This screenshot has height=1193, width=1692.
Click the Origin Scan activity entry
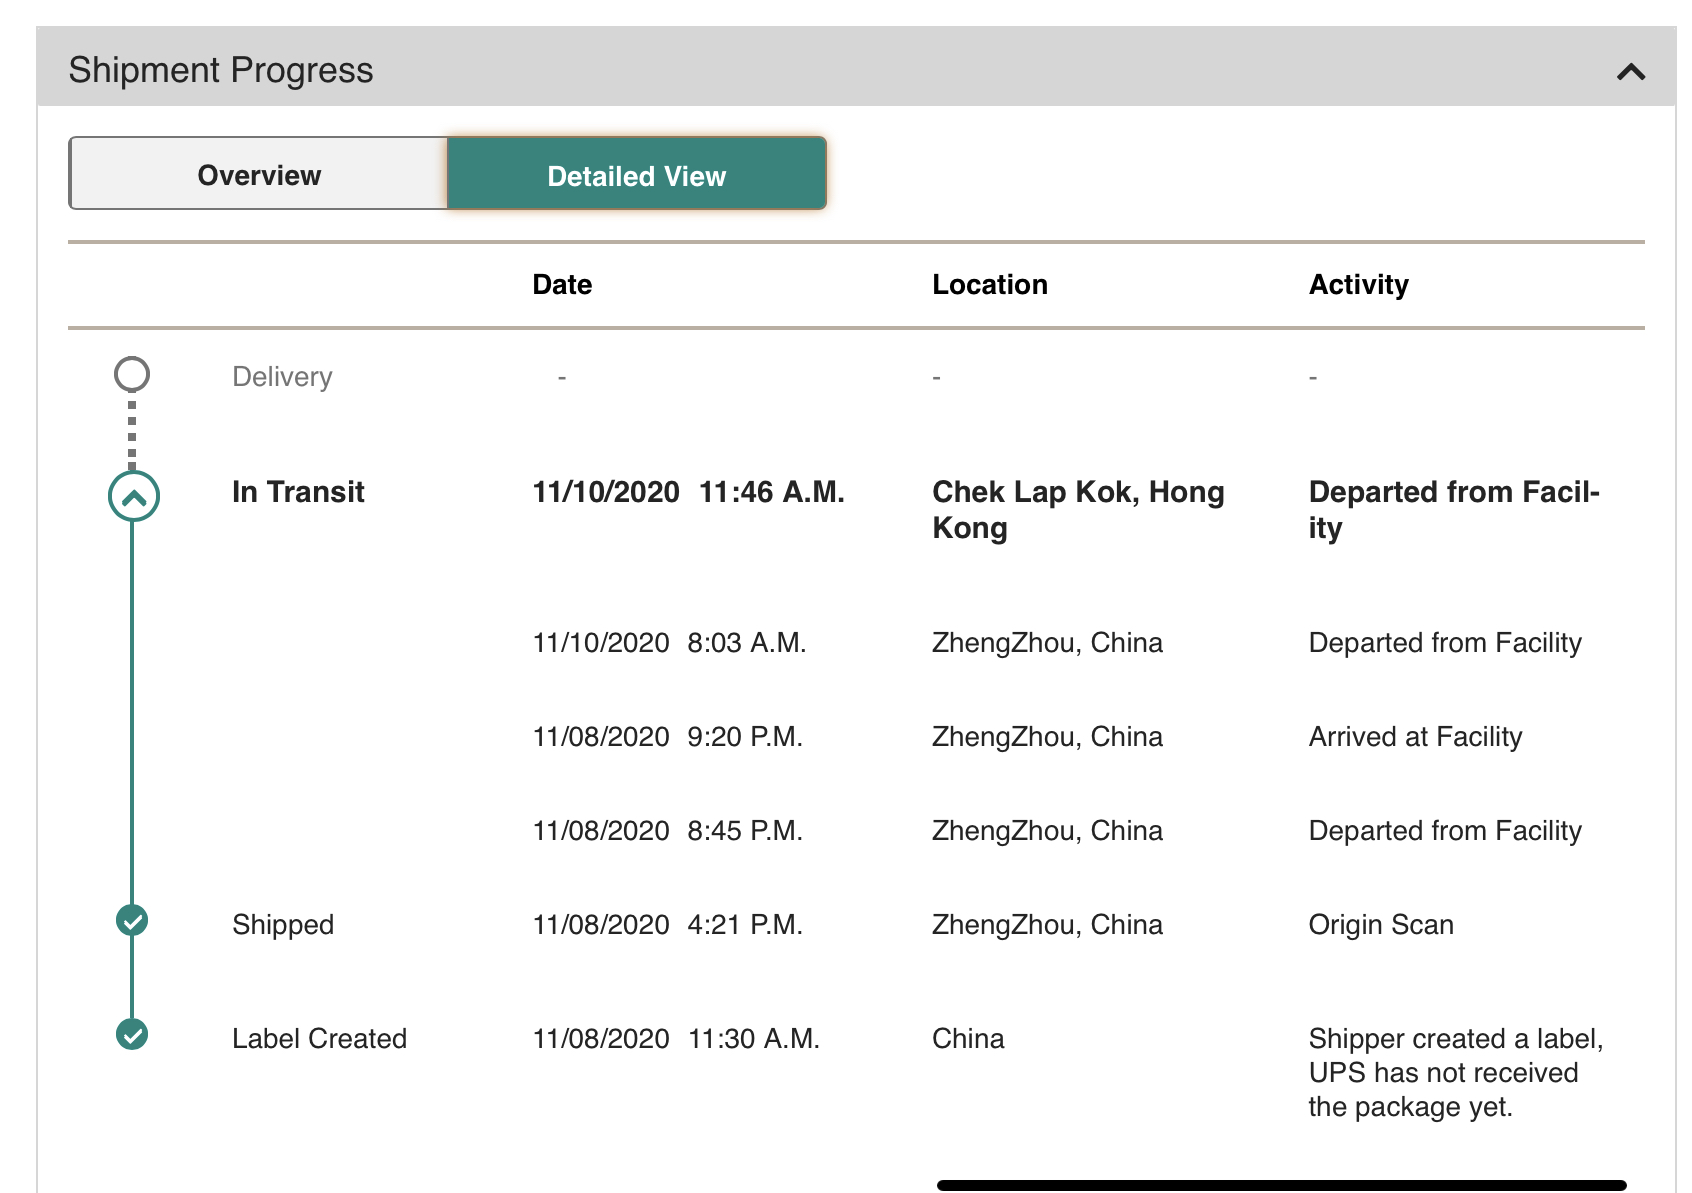(1381, 925)
